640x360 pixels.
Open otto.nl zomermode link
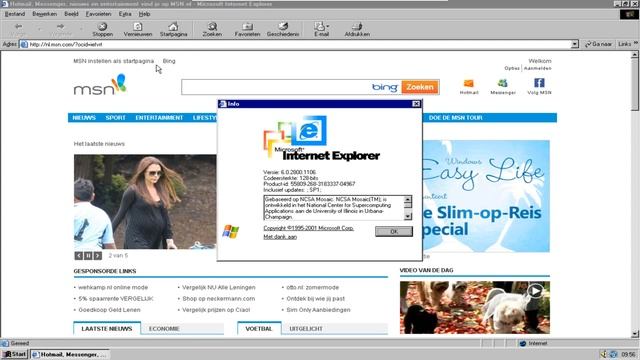313,287
